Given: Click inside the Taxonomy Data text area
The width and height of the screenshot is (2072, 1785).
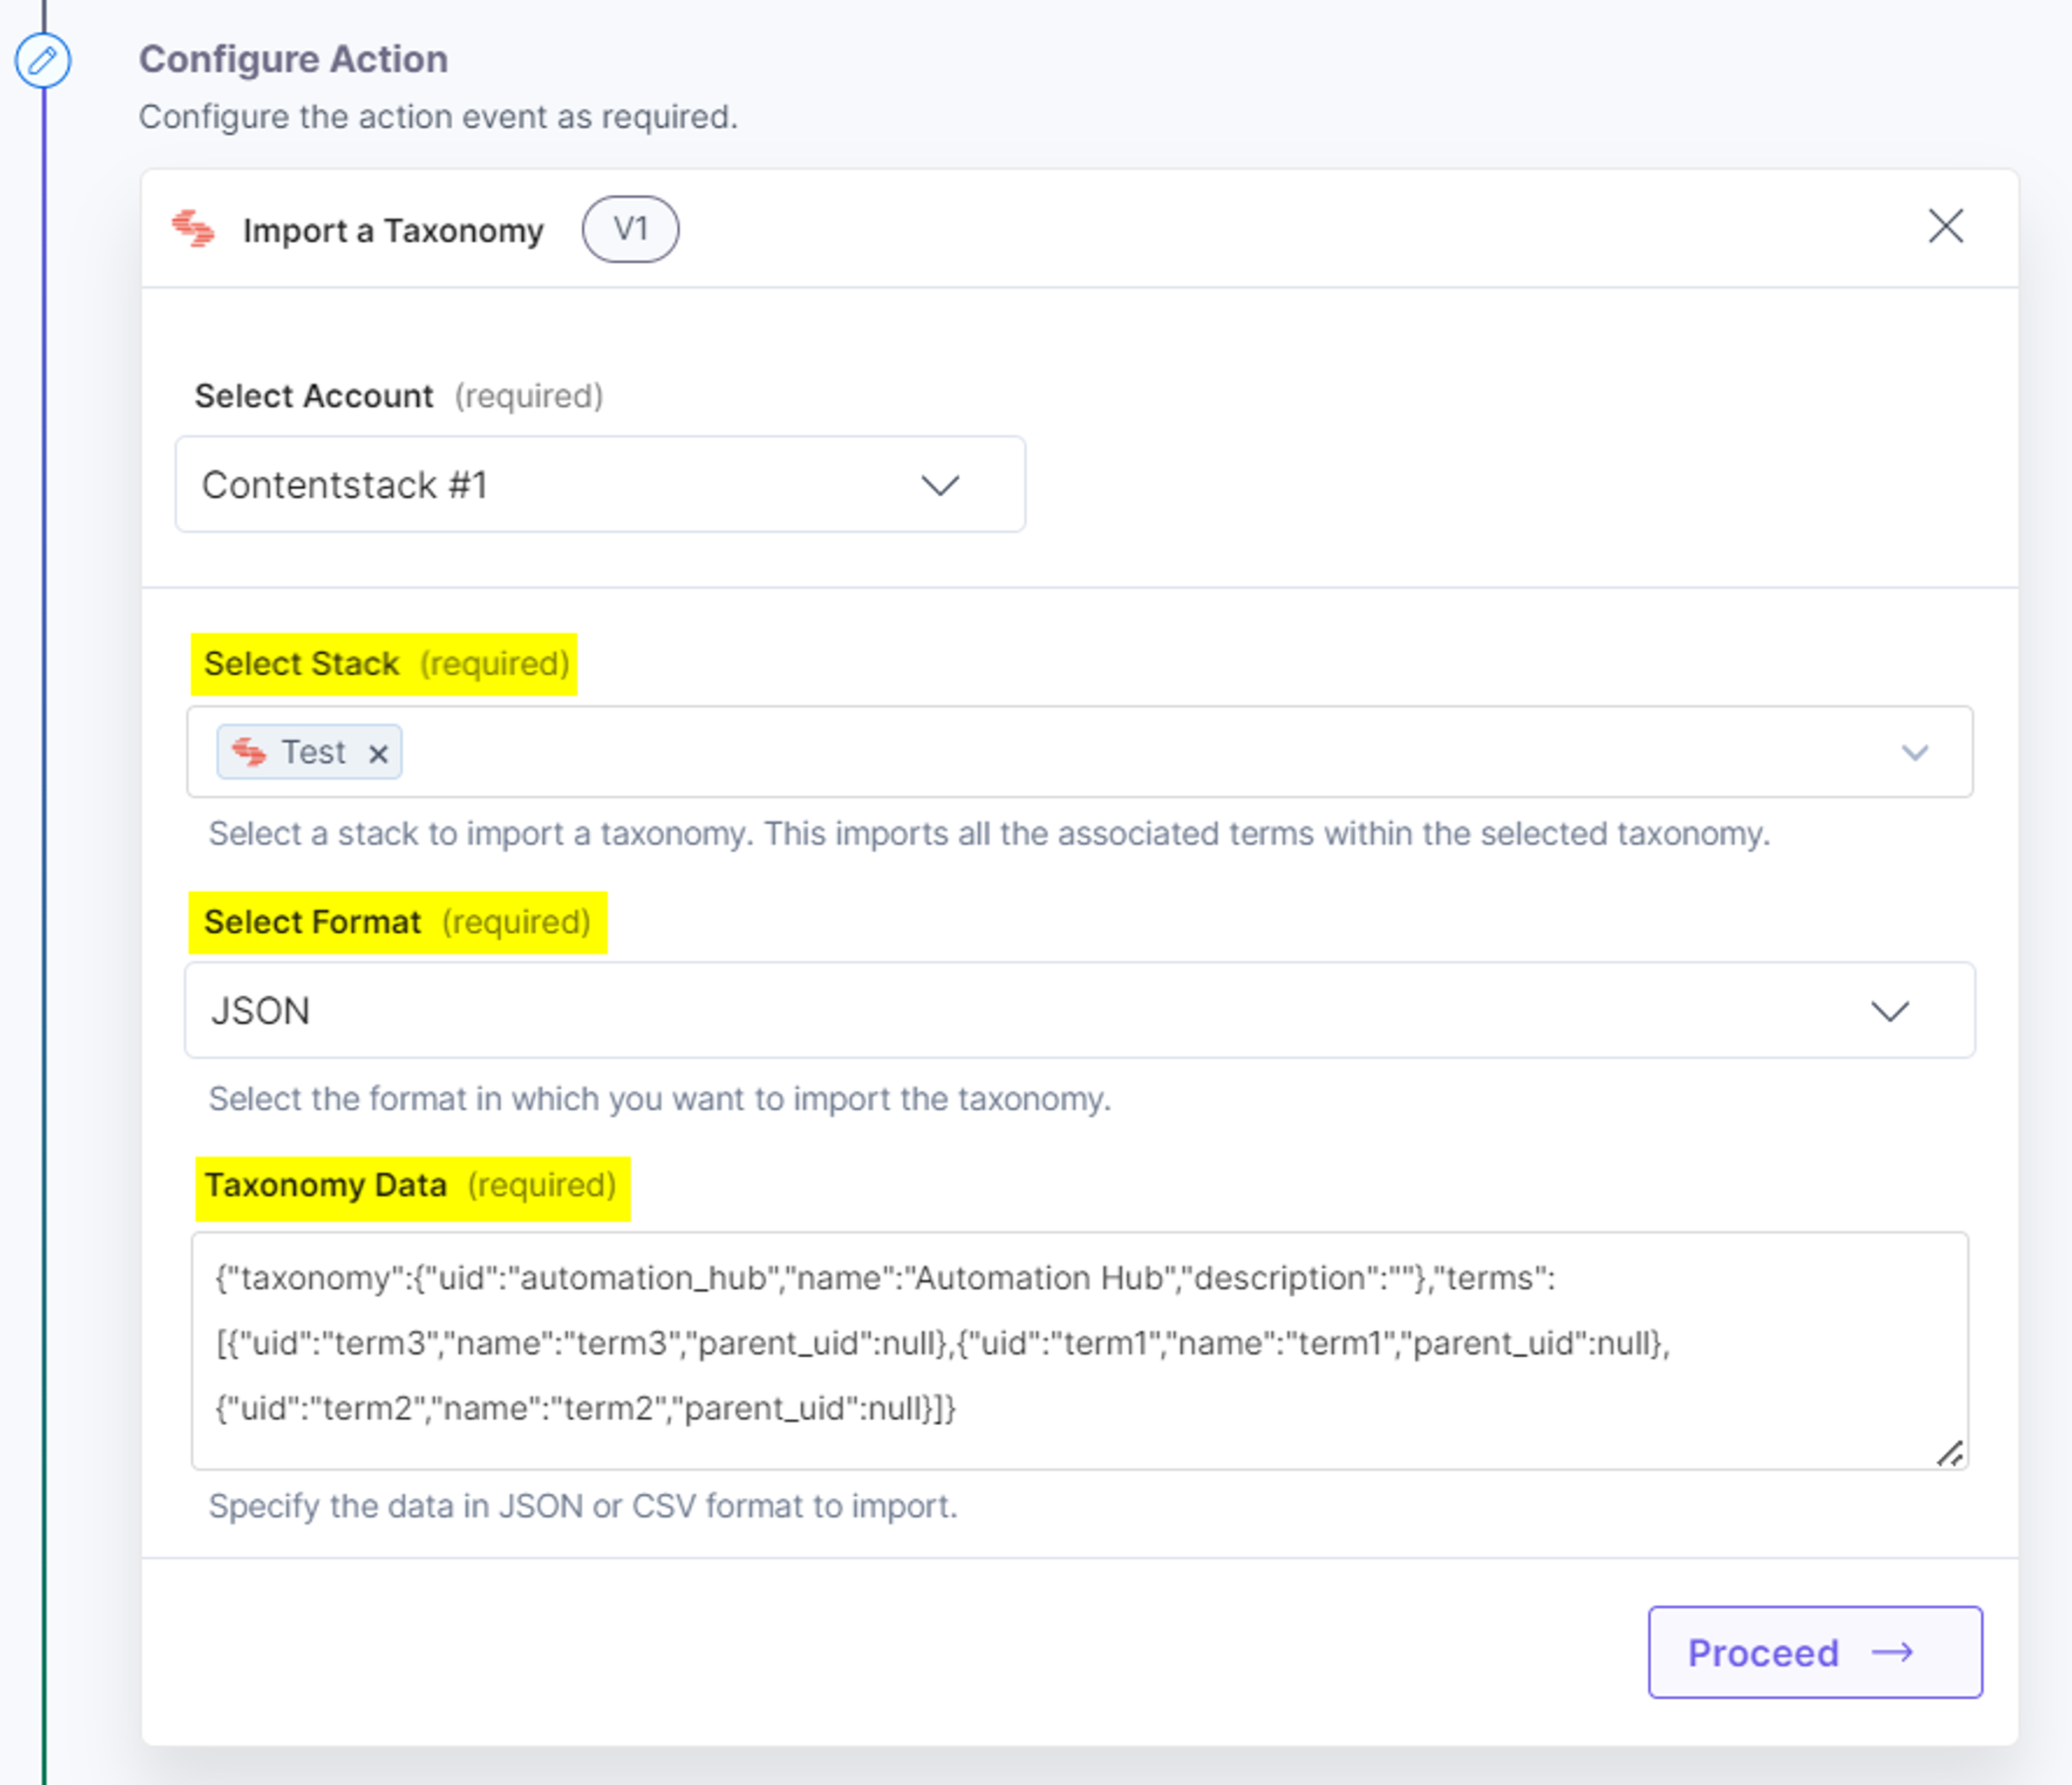Looking at the screenshot, I should pos(1079,1350).
